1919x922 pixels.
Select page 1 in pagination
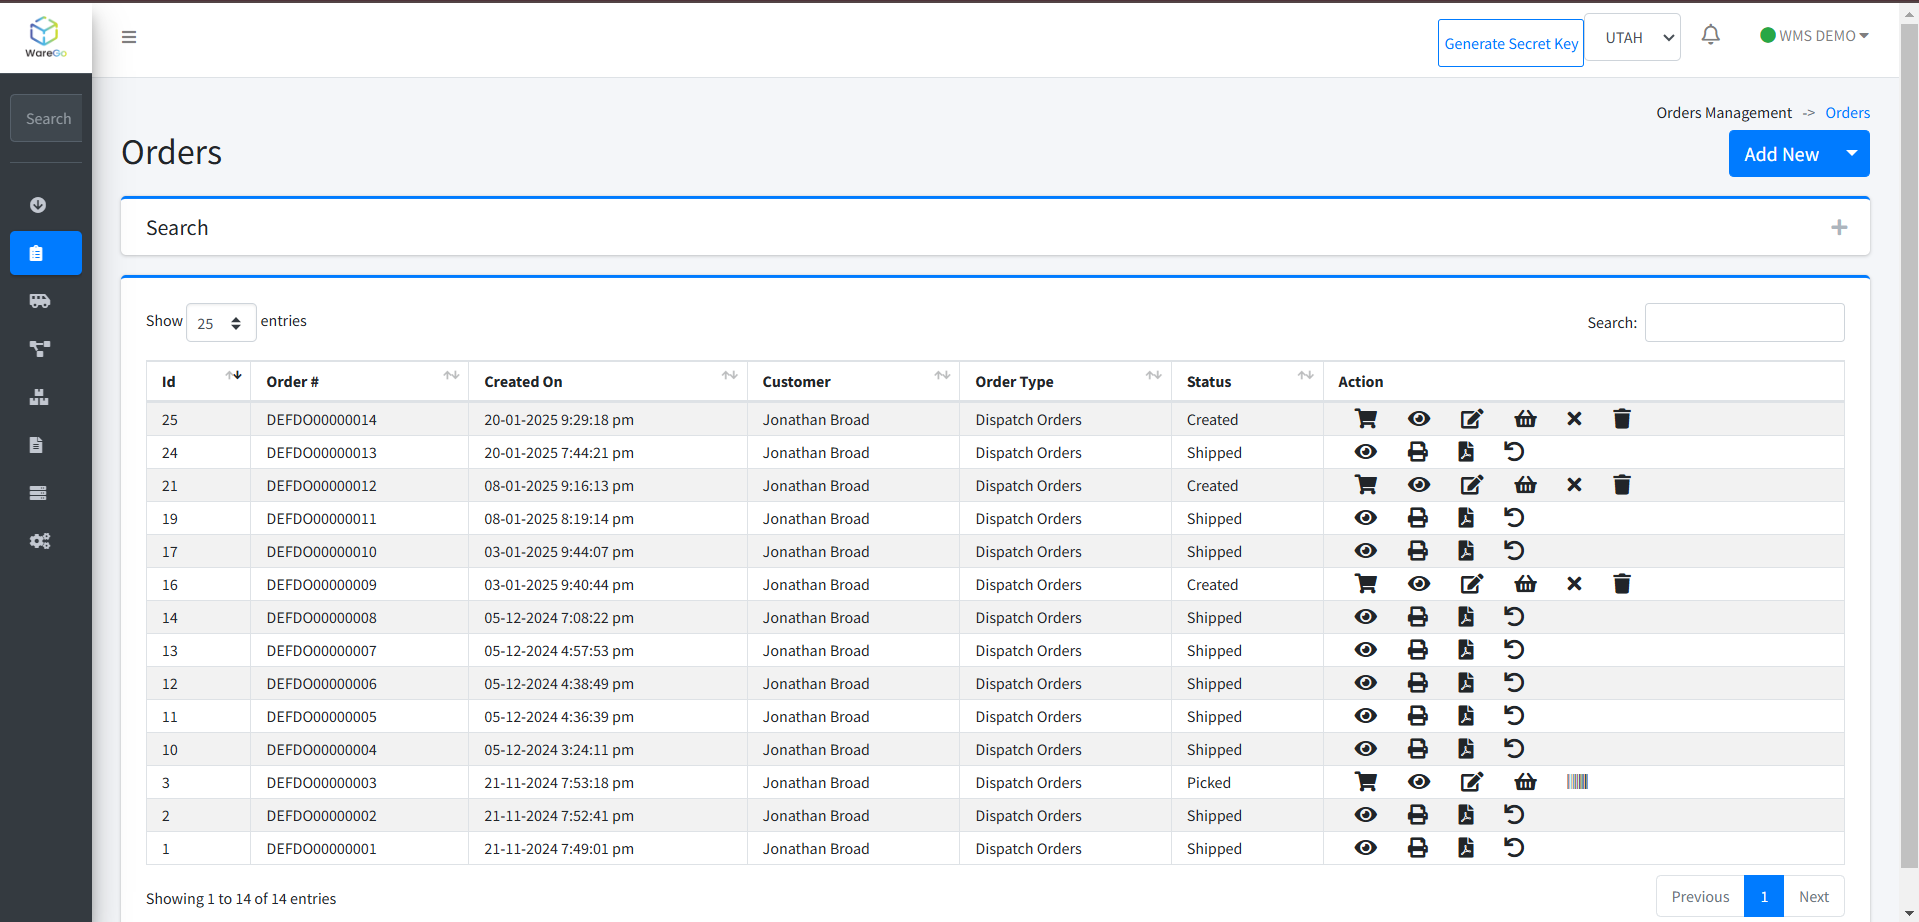coord(1764,897)
